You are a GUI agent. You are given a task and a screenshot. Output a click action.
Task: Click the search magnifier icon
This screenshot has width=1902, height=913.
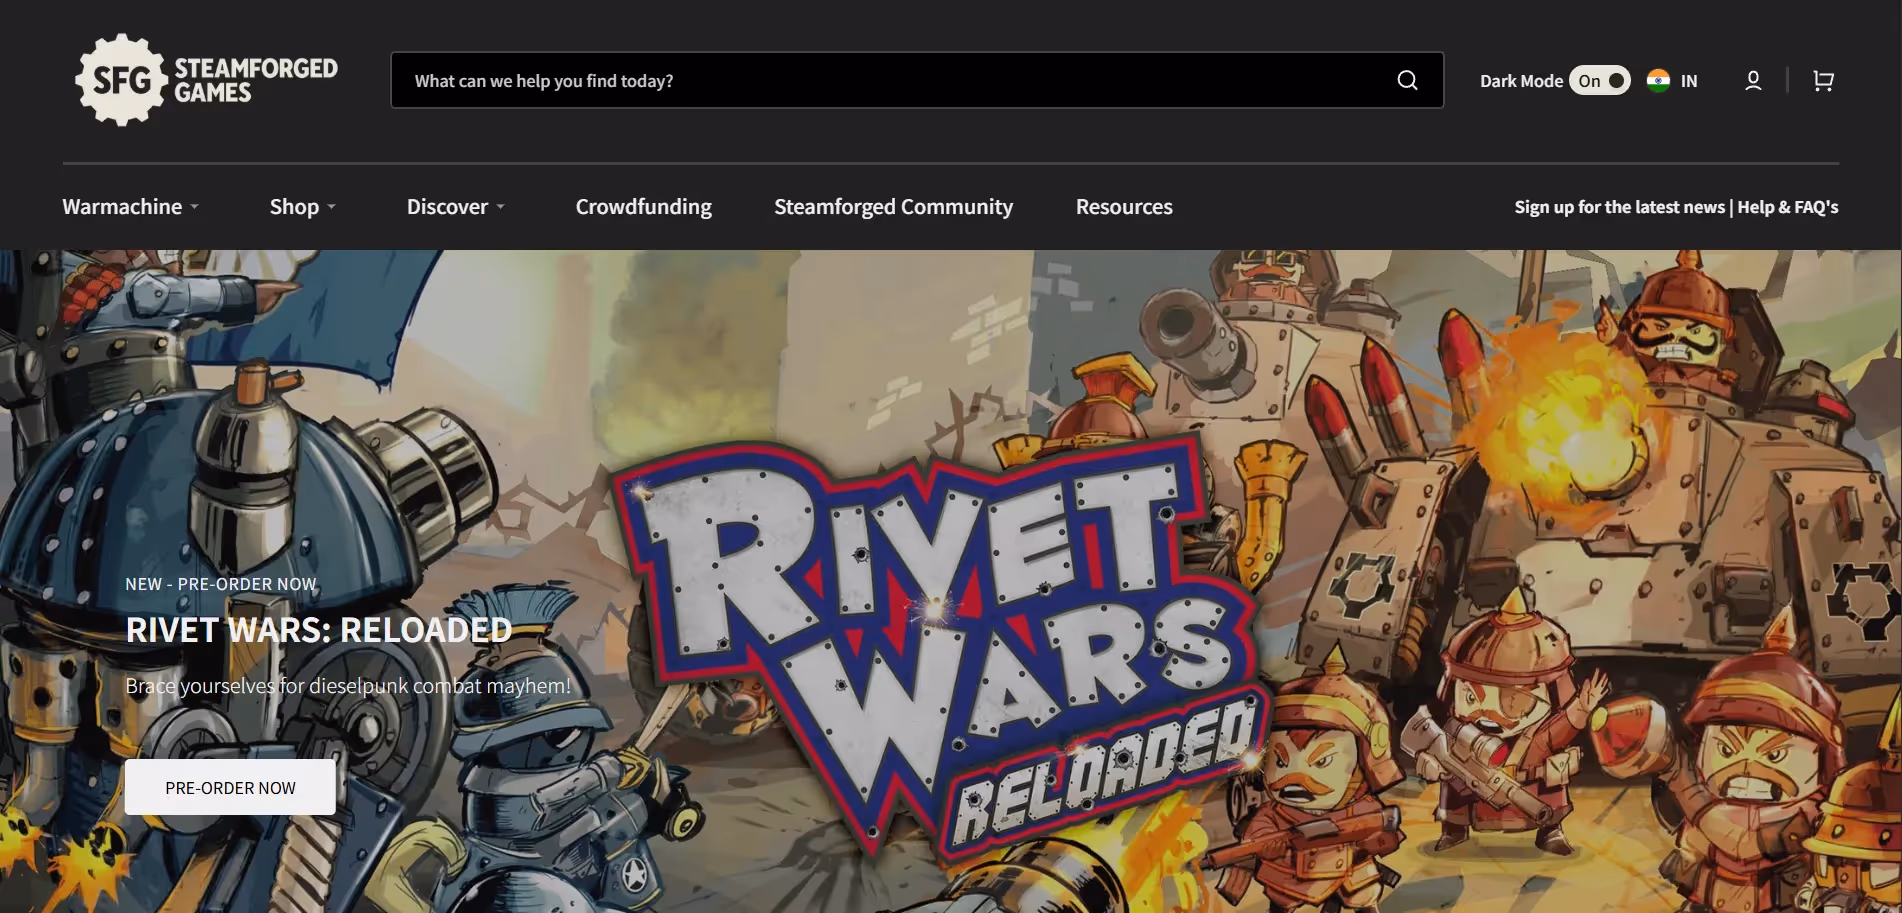1407,80
